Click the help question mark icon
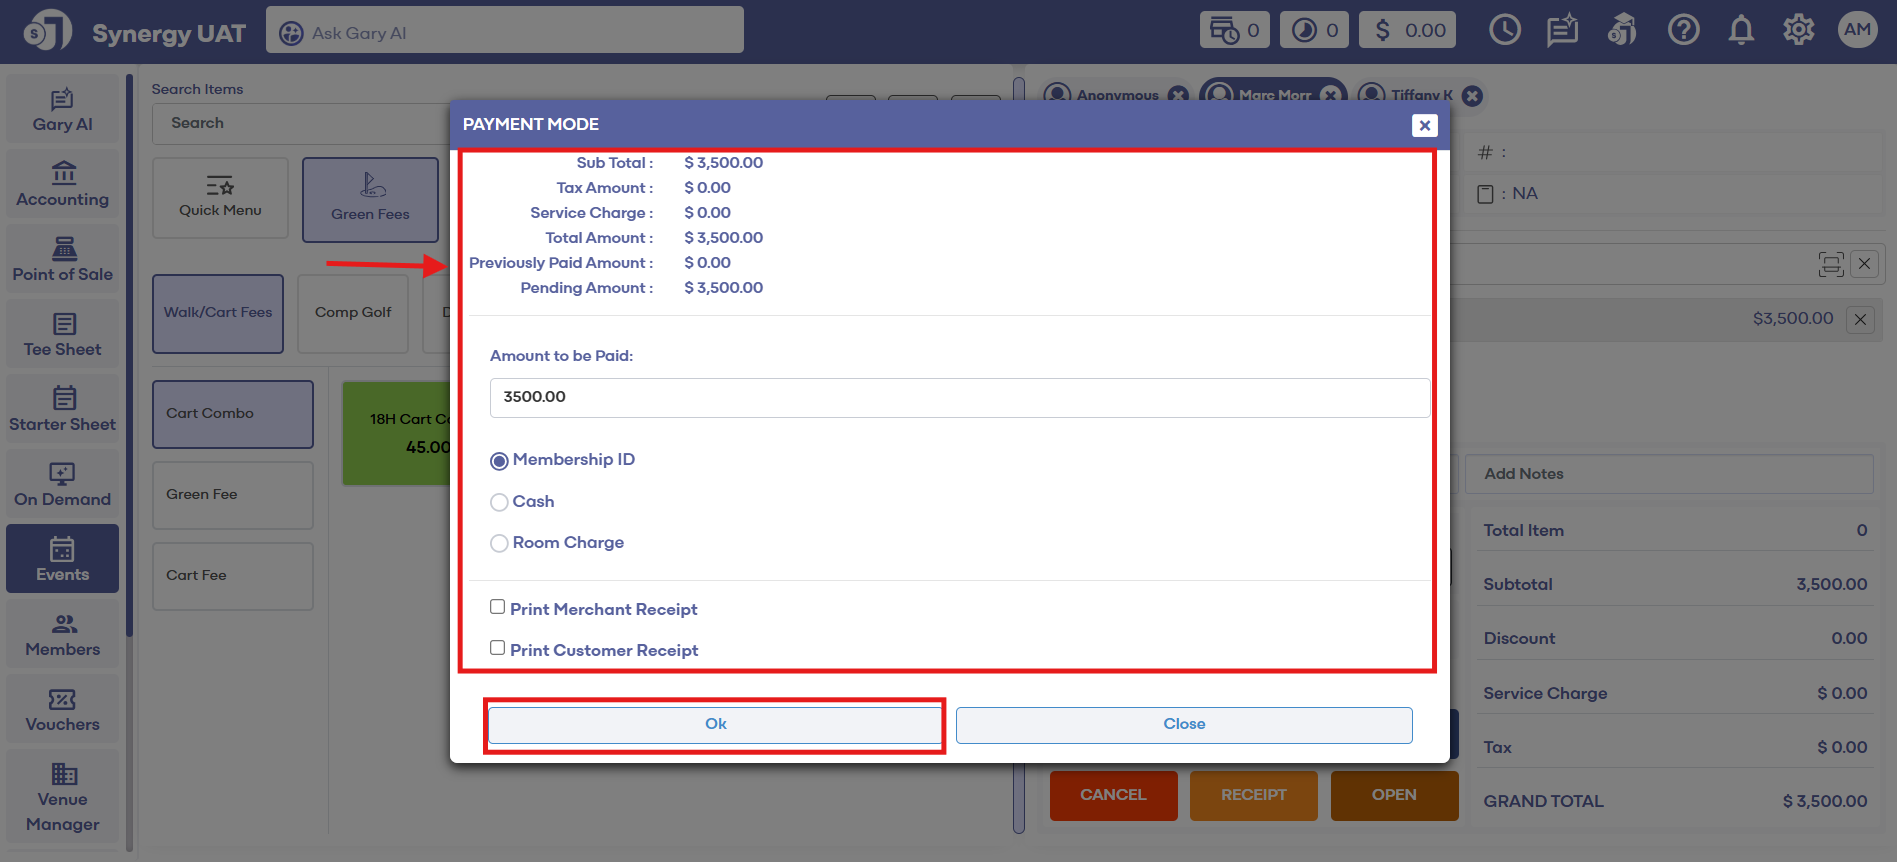1897x862 pixels. click(x=1683, y=31)
